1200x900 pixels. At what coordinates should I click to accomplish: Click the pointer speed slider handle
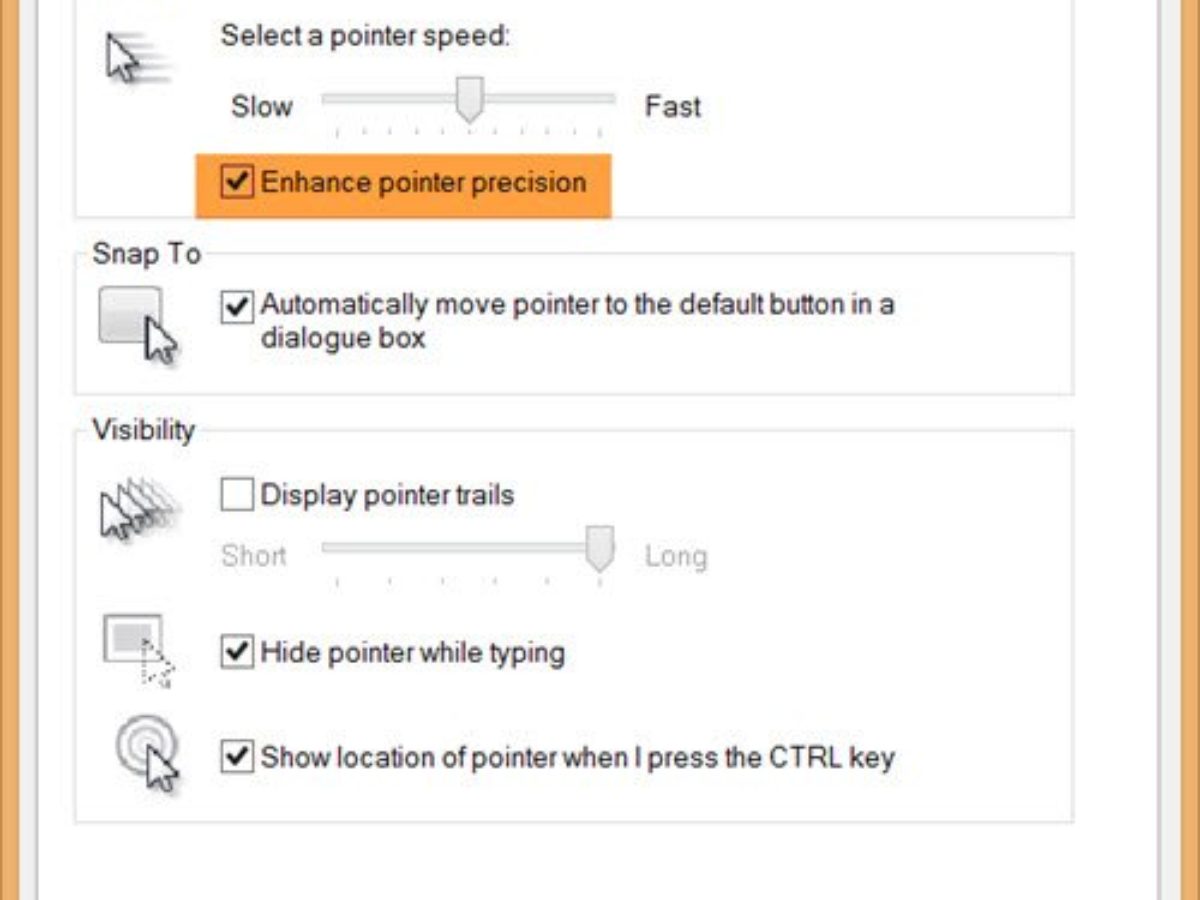tap(469, 99)
